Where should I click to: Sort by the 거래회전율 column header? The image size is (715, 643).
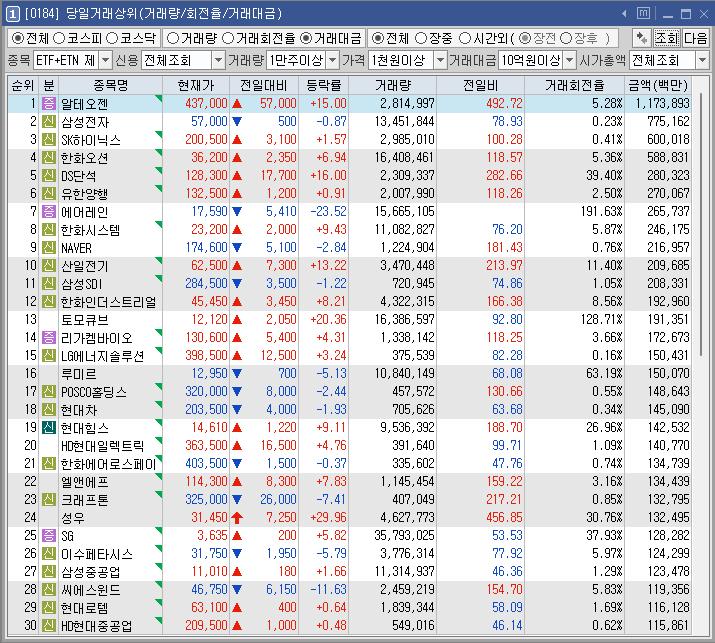tap(575, 85)
